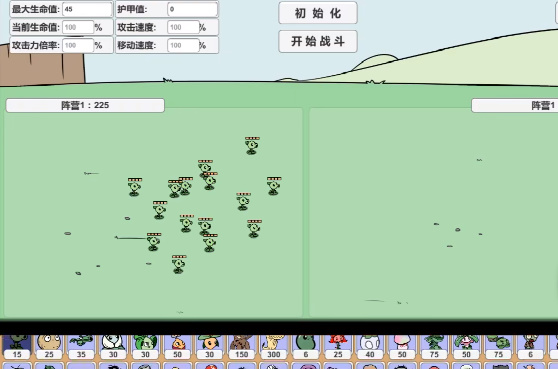Click the 阵营1：225 camp label

(x=85, y=105)
